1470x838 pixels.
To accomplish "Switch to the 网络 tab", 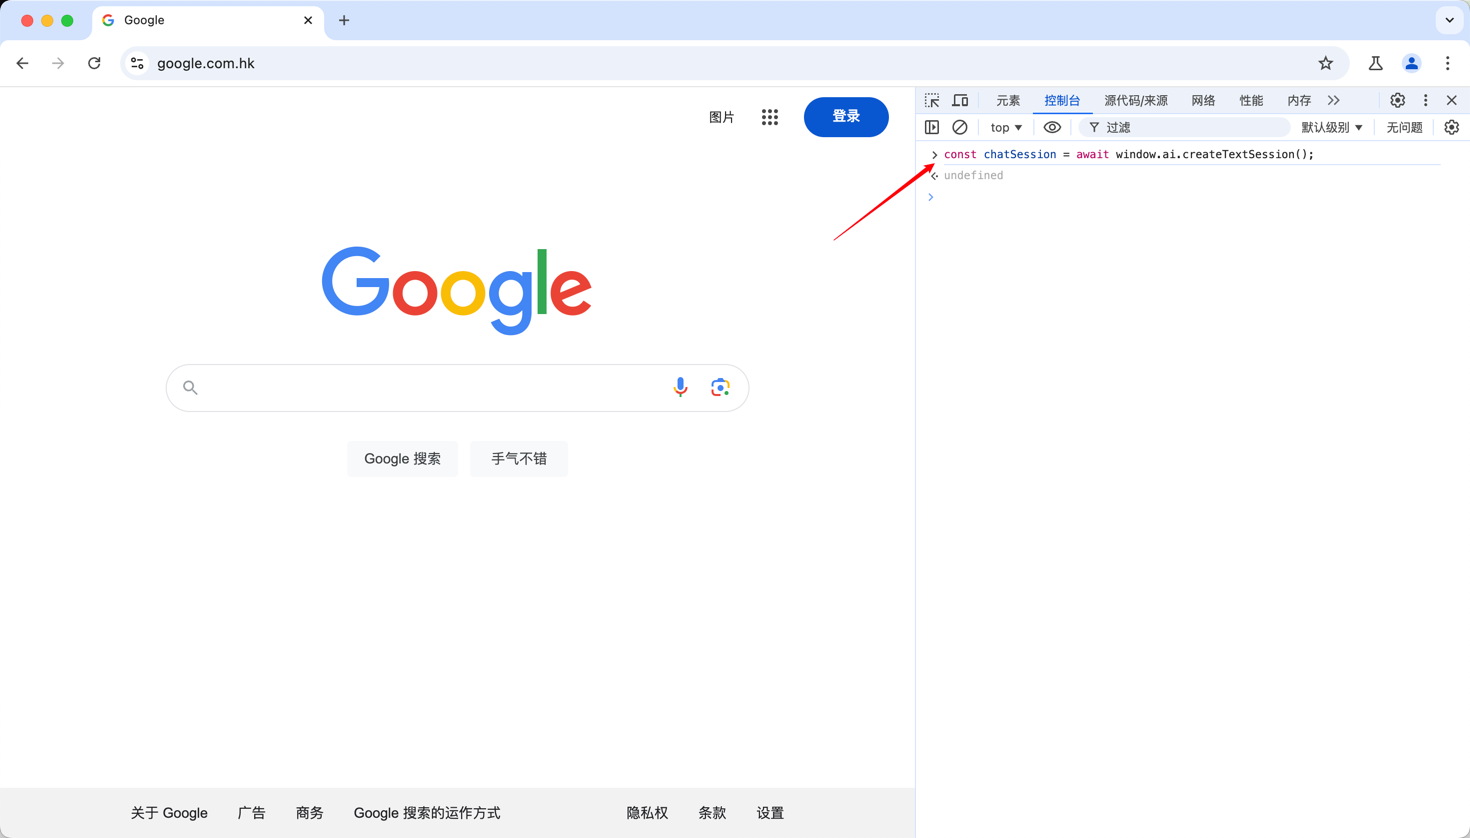I will (1203, 100).
